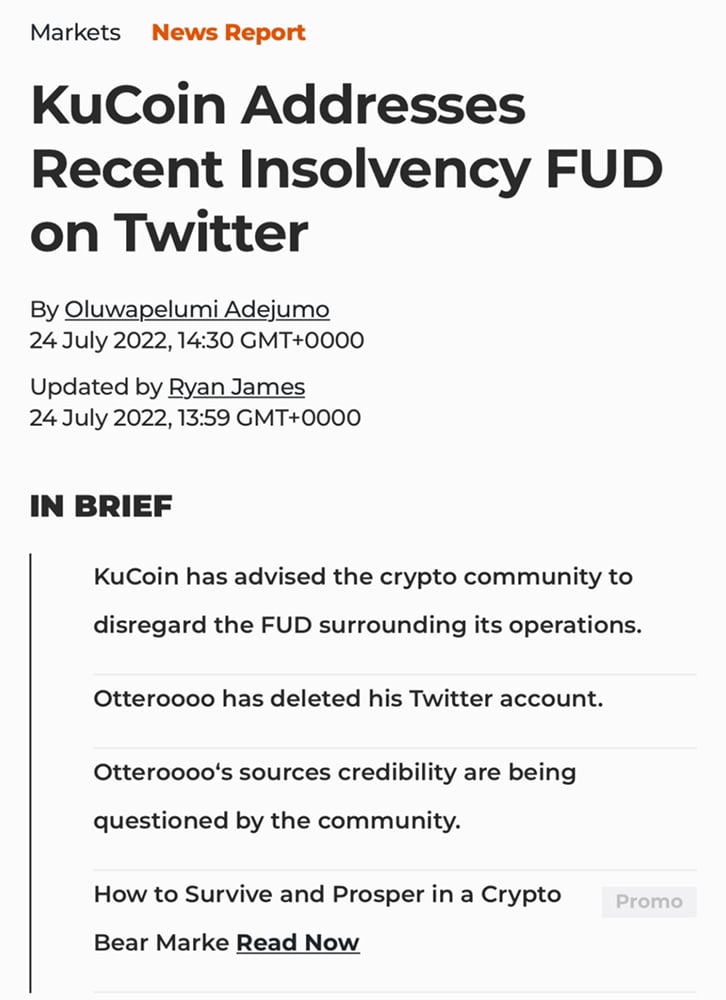Follow the Read Now link

297,943
